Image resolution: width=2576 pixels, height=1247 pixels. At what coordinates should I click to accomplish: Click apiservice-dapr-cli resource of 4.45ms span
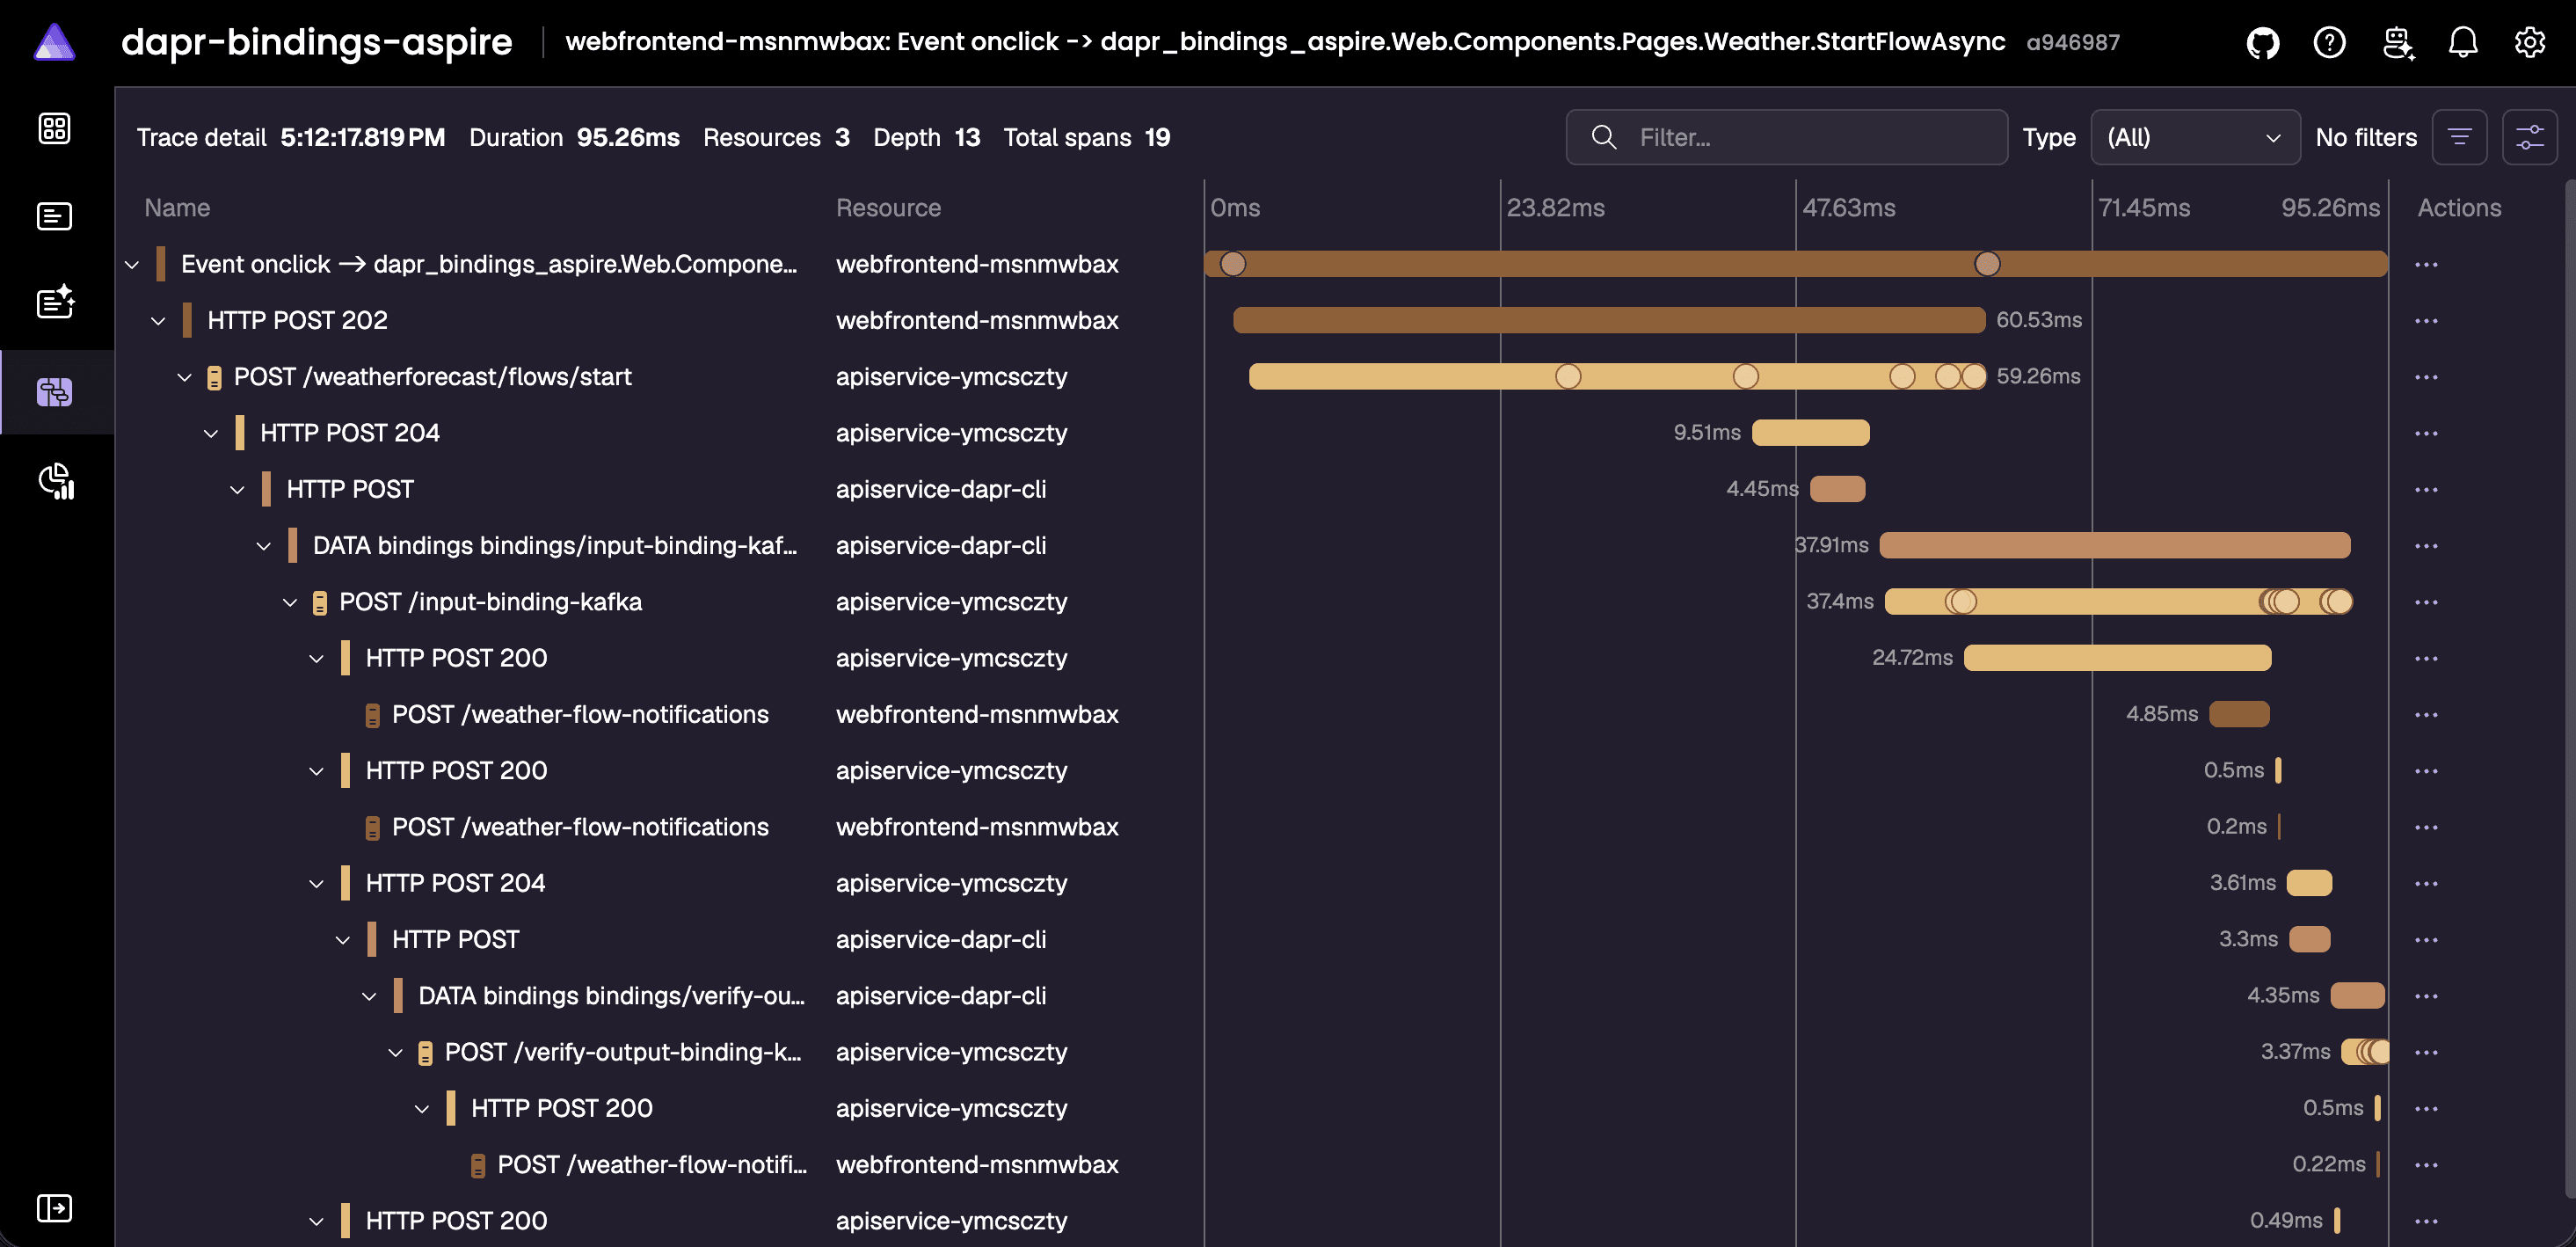tap(941, 490)
